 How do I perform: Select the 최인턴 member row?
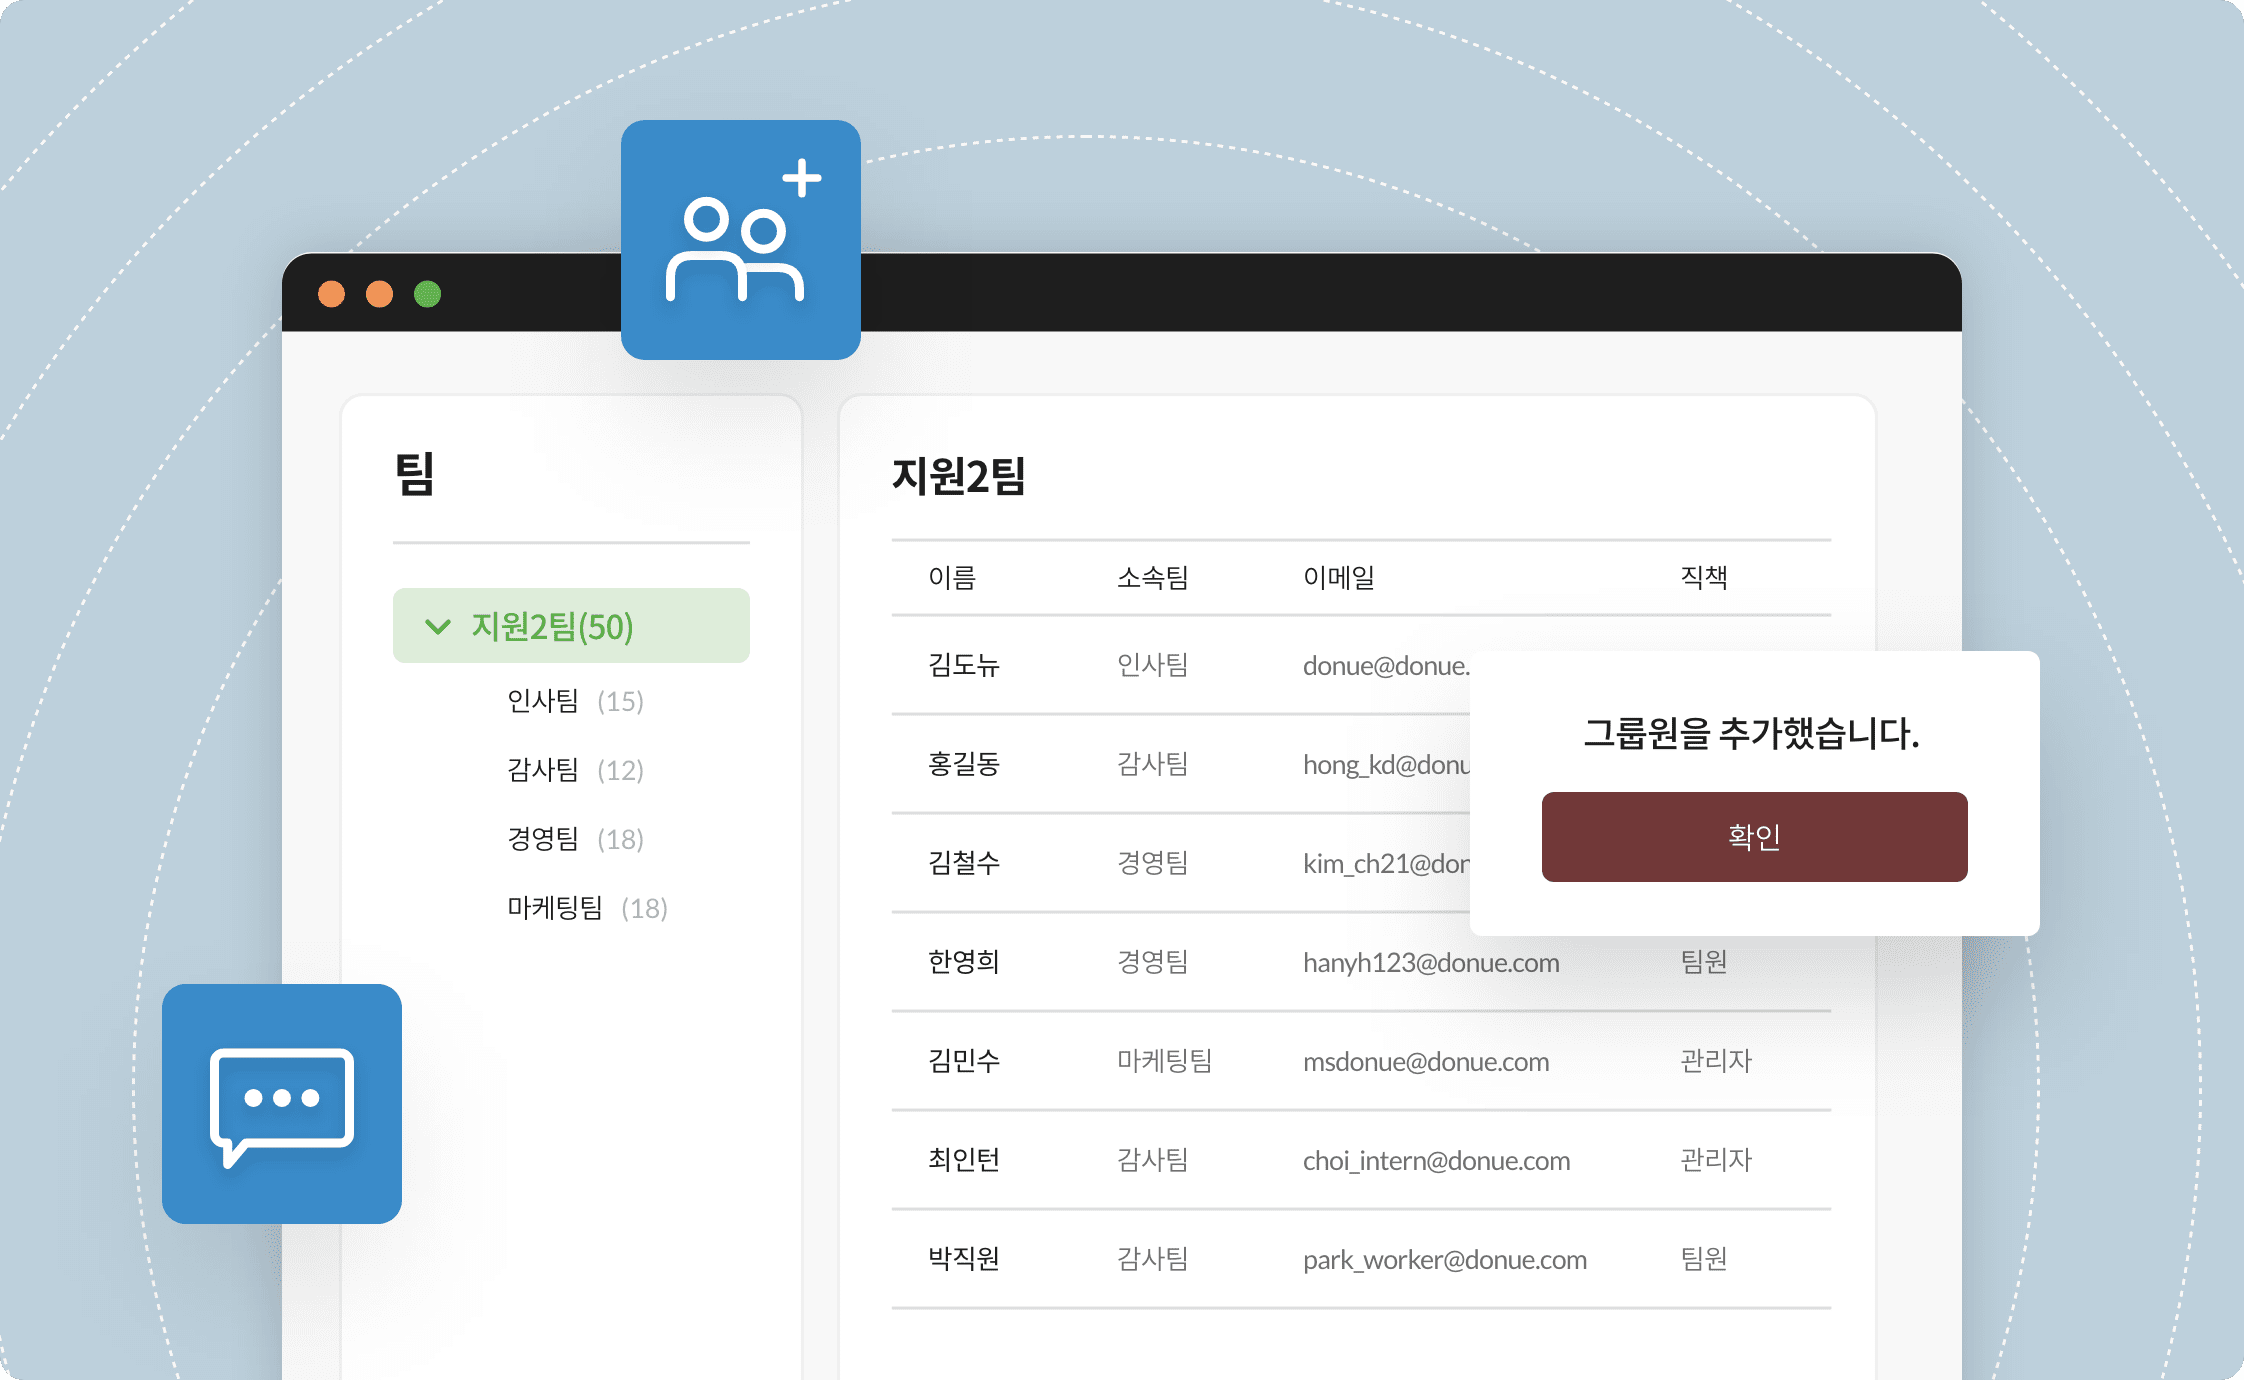coord(964,1160)
